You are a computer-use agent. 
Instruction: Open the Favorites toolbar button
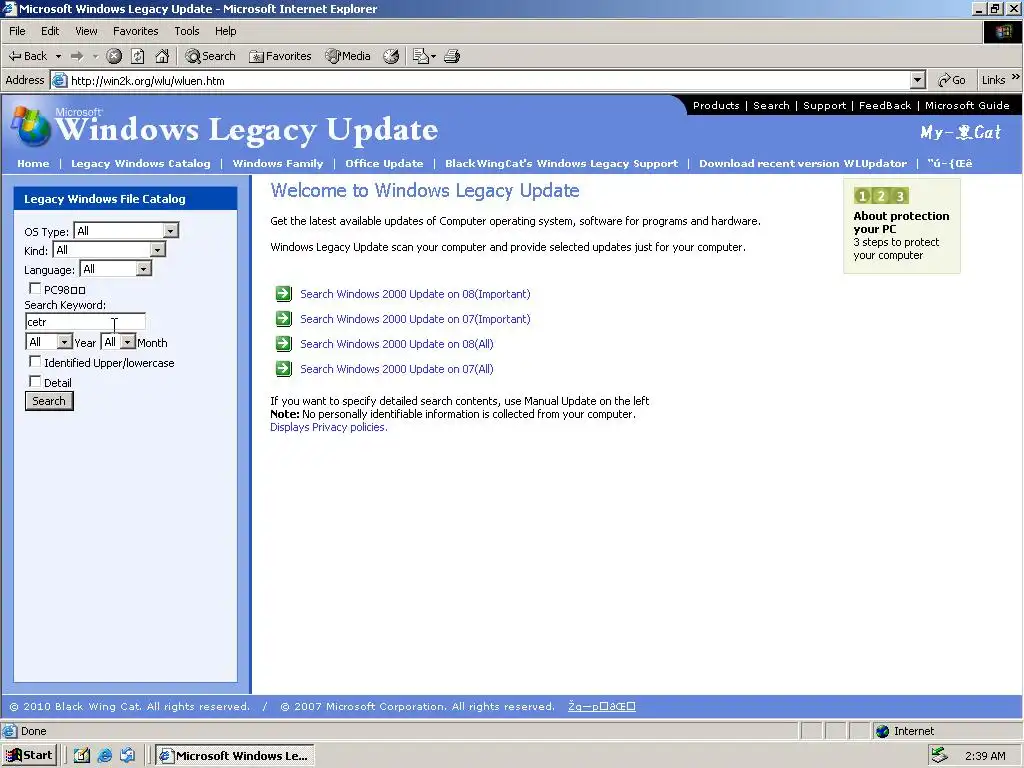[280, 56]
